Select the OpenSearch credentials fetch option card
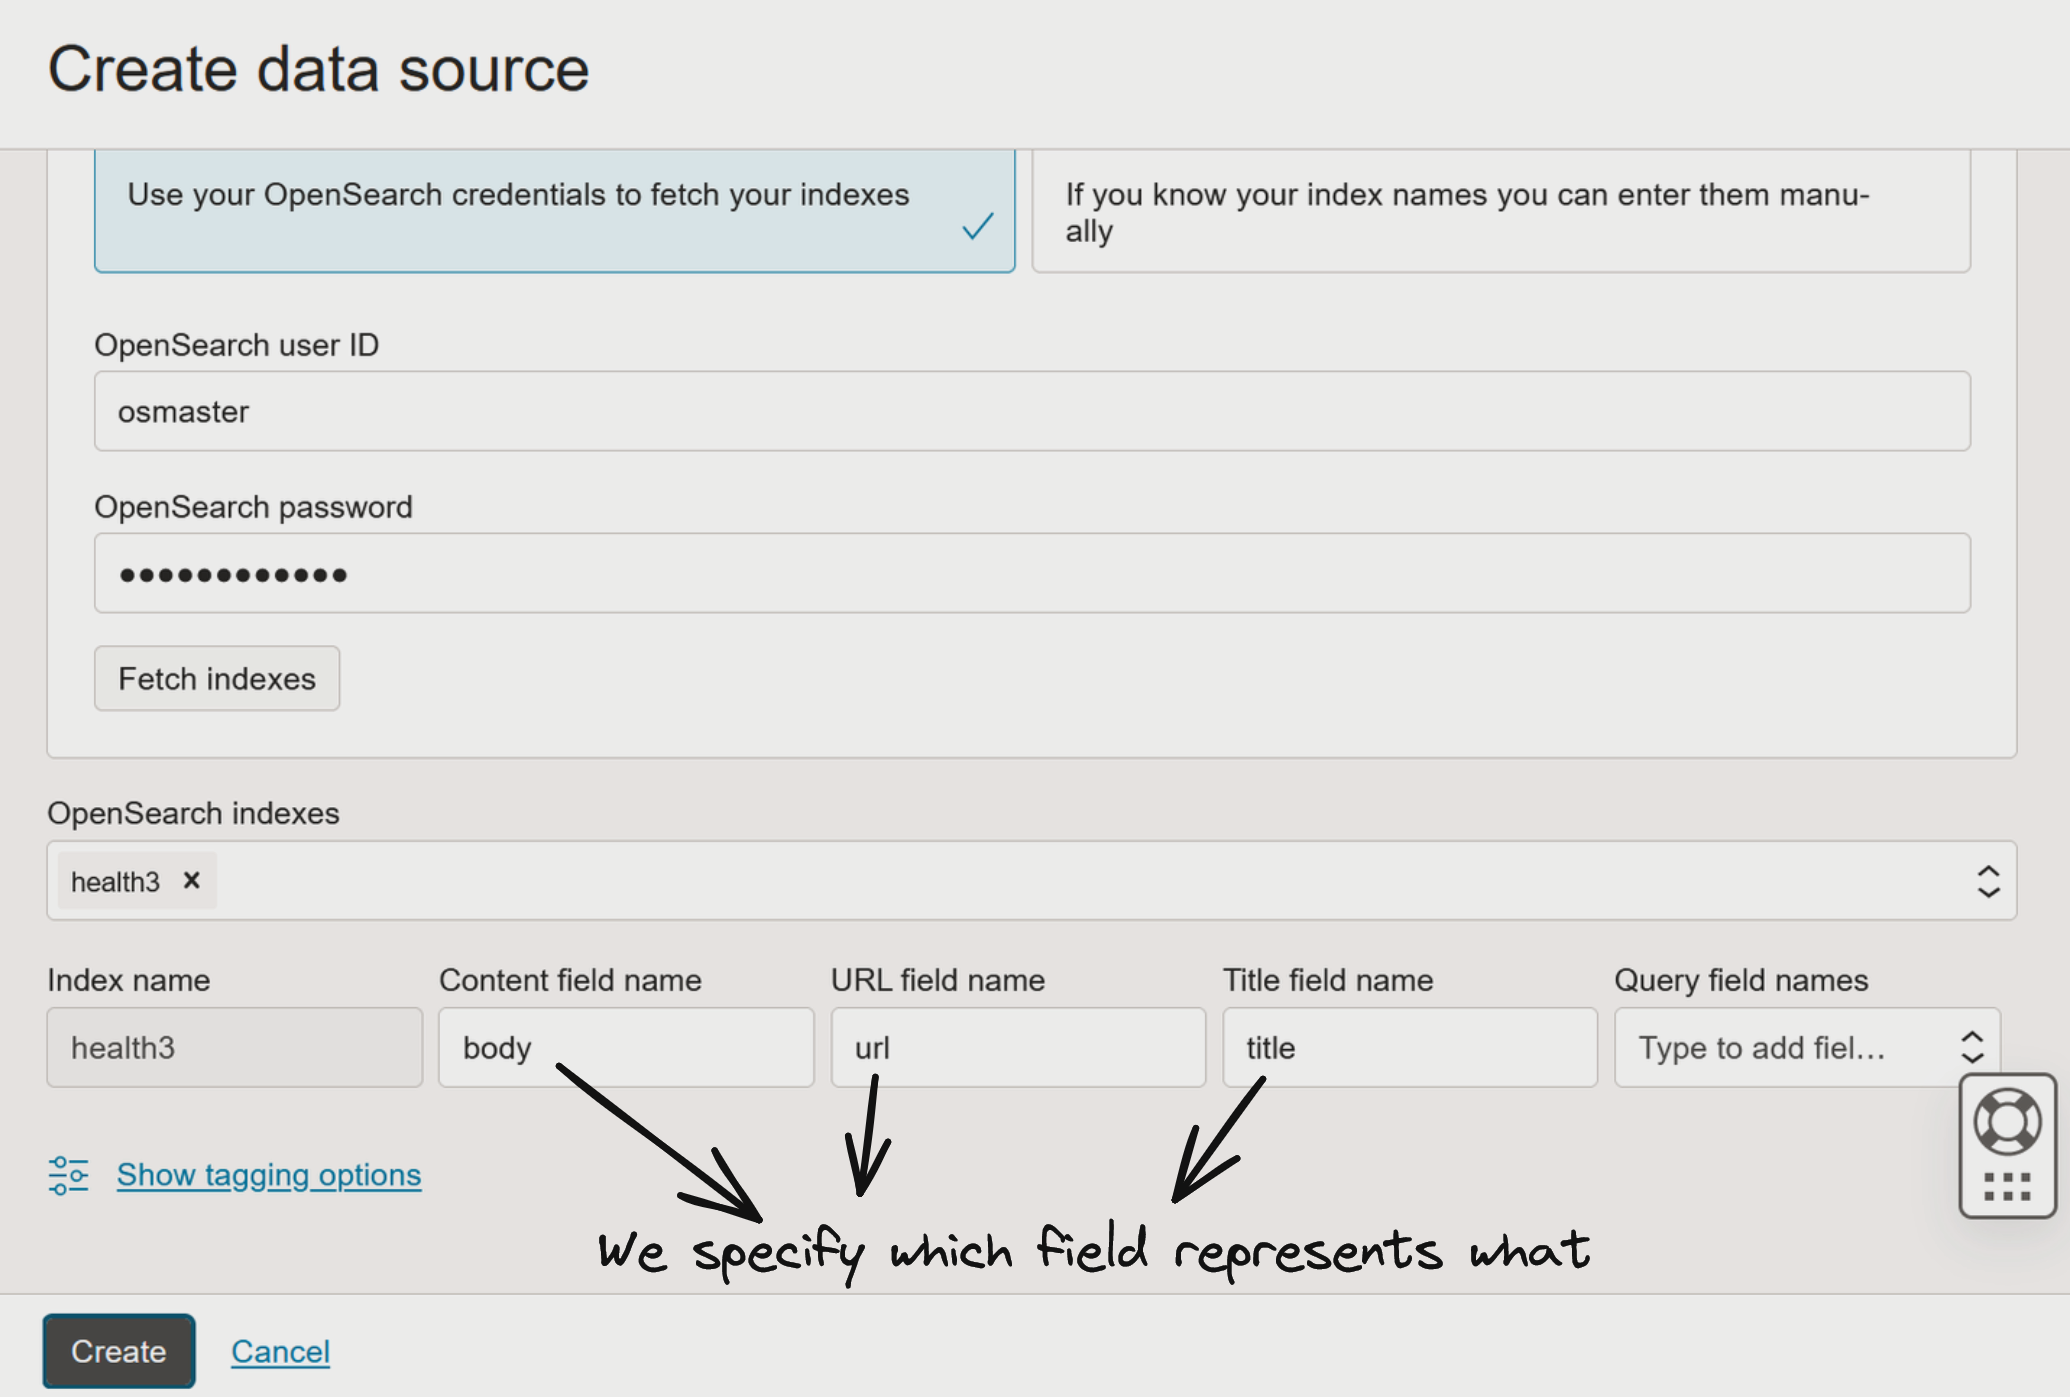Viewport: 2070px width, 1397px height. (554, 210)
